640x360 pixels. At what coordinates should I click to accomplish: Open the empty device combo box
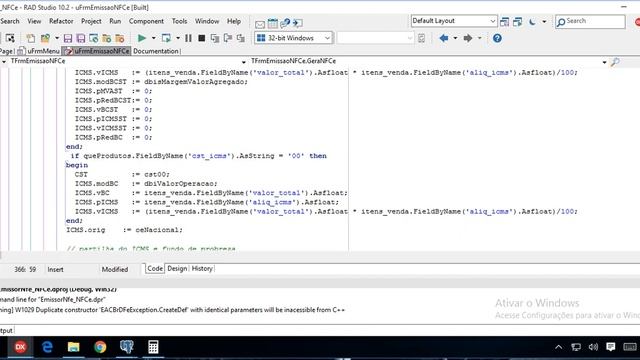coord(376,38)
